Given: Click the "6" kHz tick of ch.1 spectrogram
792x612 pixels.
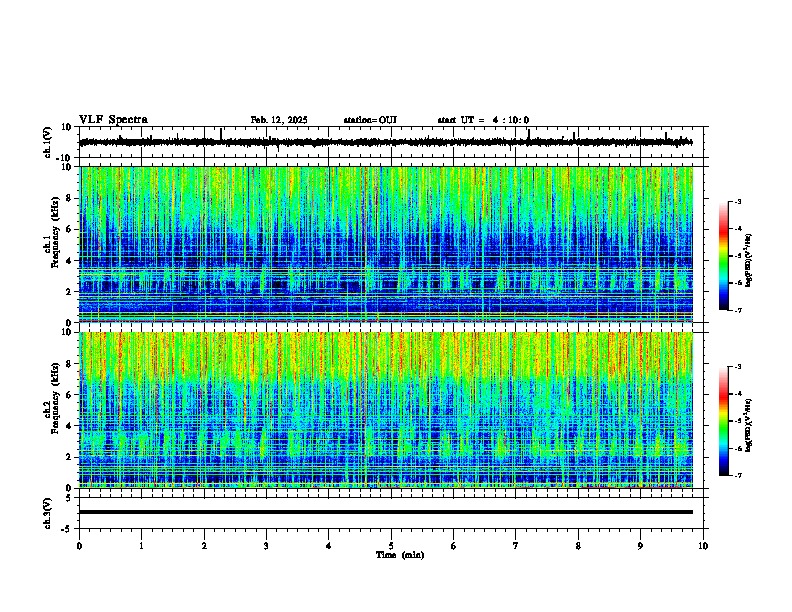Looking at the screenshot, I should coord(70,229).
